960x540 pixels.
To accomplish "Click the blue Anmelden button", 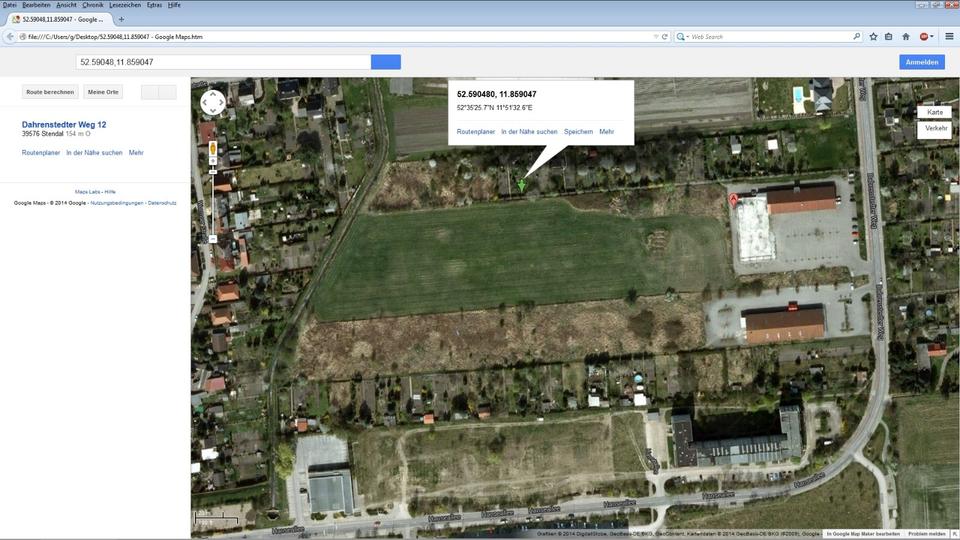I will (921, 62).
